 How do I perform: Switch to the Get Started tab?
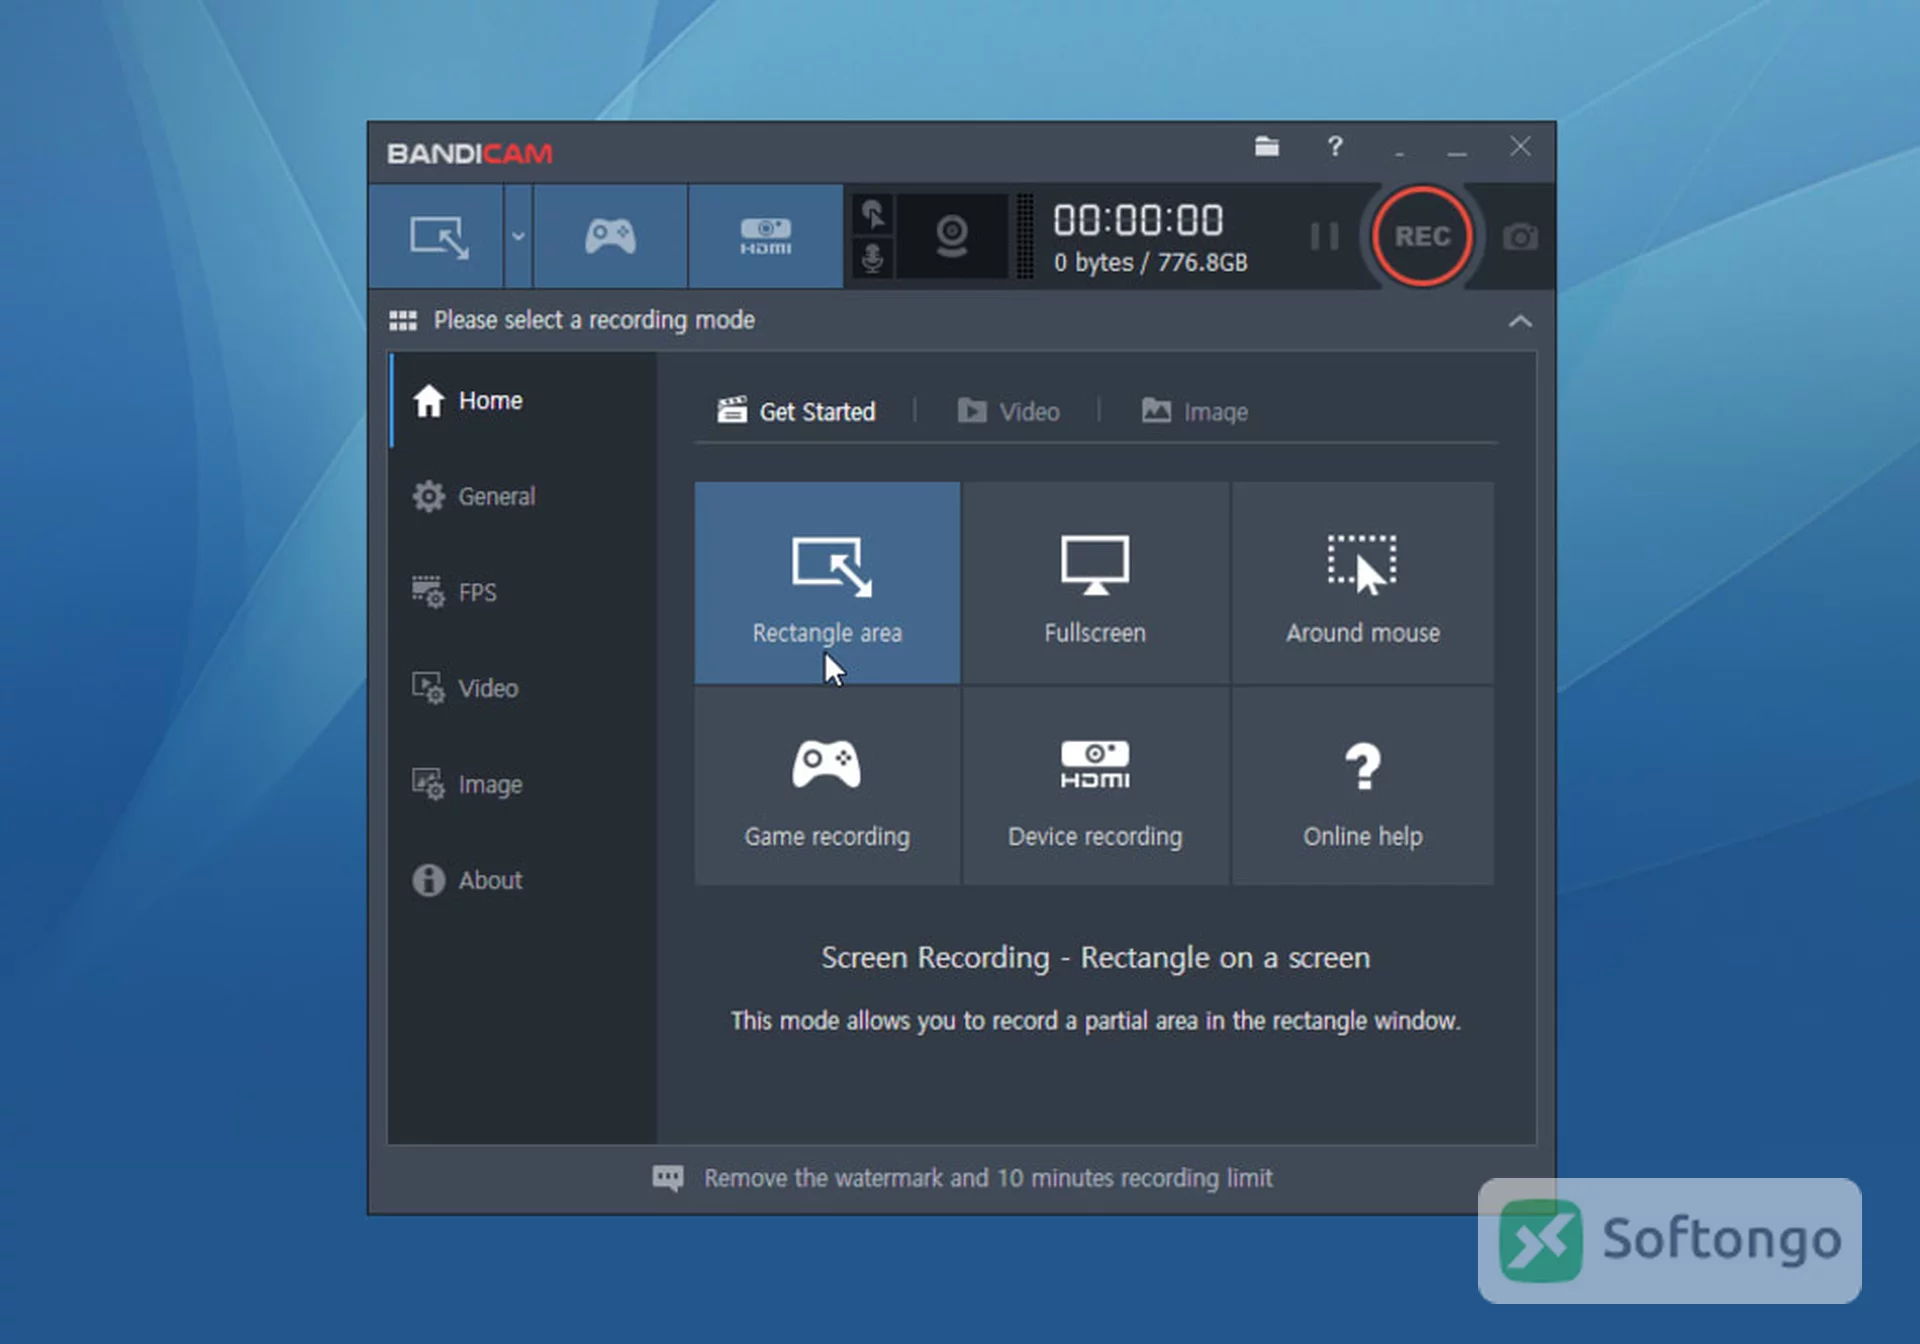click(x=797, y=411)
